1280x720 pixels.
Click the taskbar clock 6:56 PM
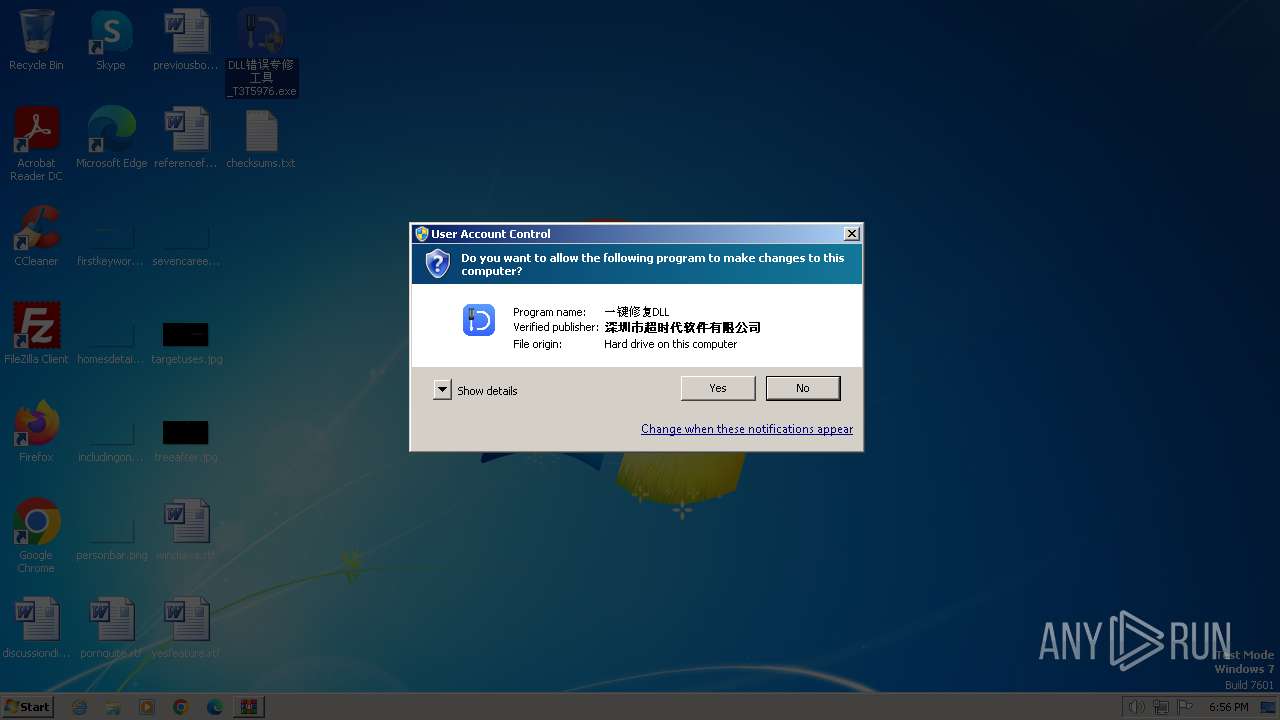pyautogui.click(x=1229, y=707)
